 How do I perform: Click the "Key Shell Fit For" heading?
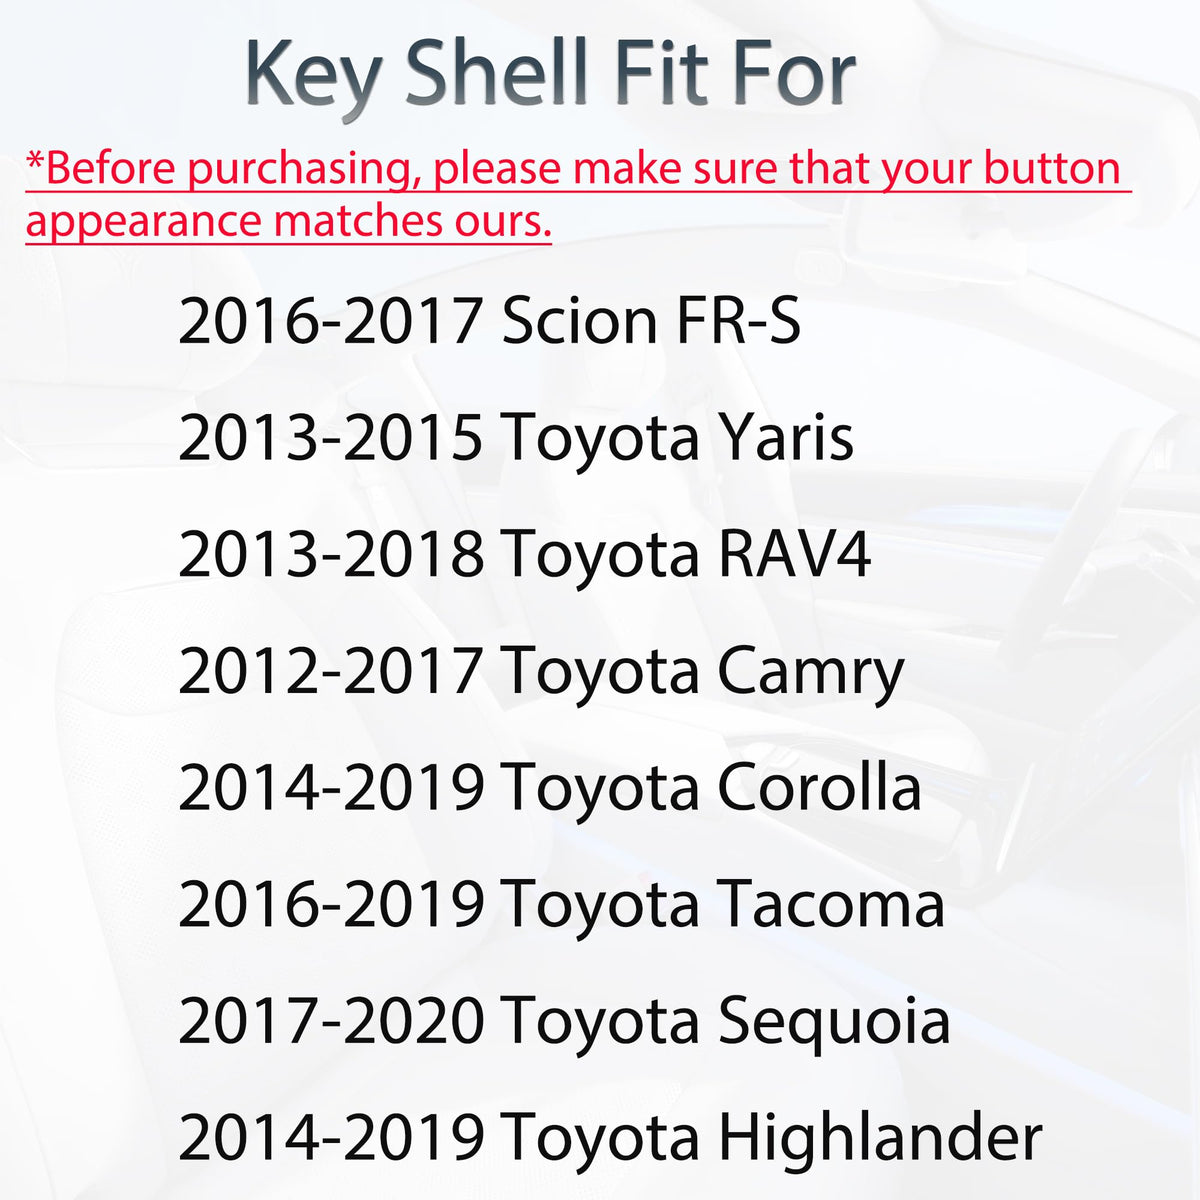click(x=550, y=75)
